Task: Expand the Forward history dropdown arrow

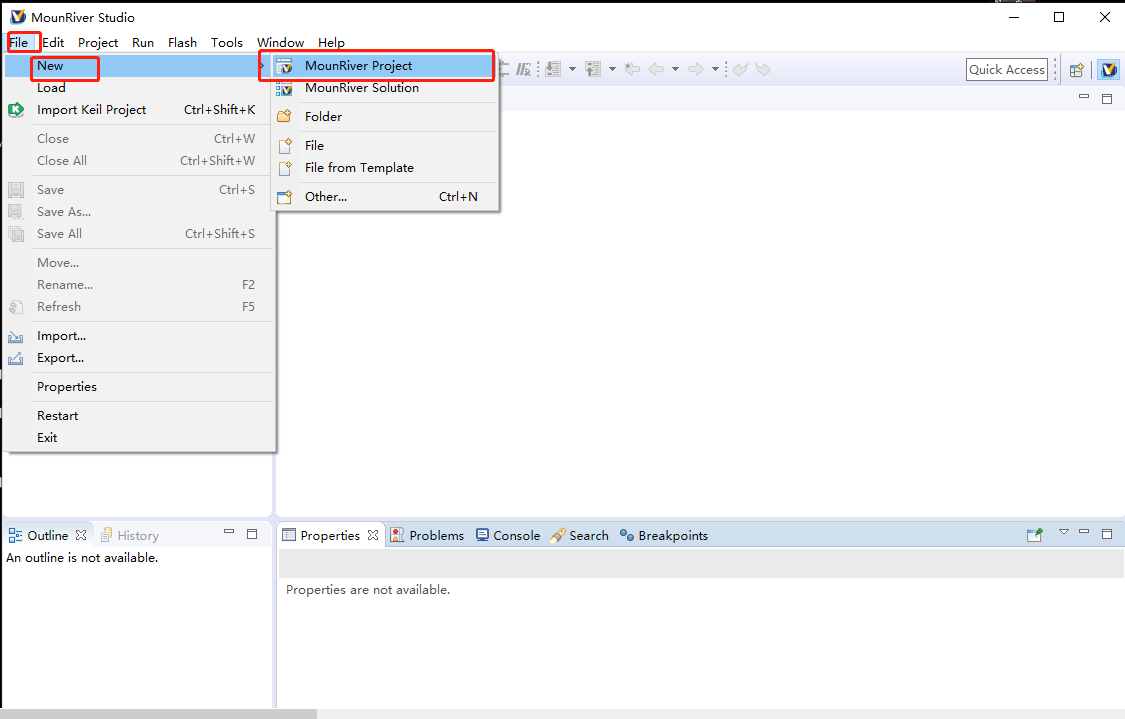Action: pos(715,69)
